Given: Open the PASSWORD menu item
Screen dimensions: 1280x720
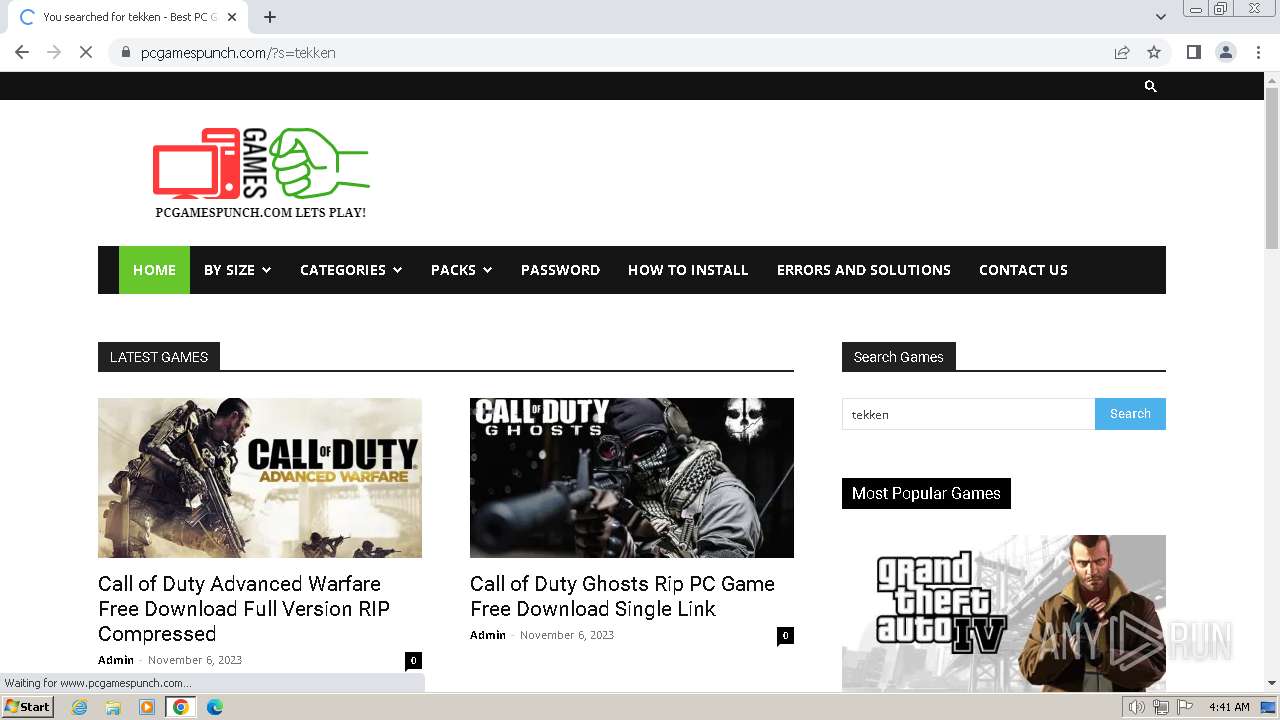Looking at the screenshot, I should click(x=560, y=270).
